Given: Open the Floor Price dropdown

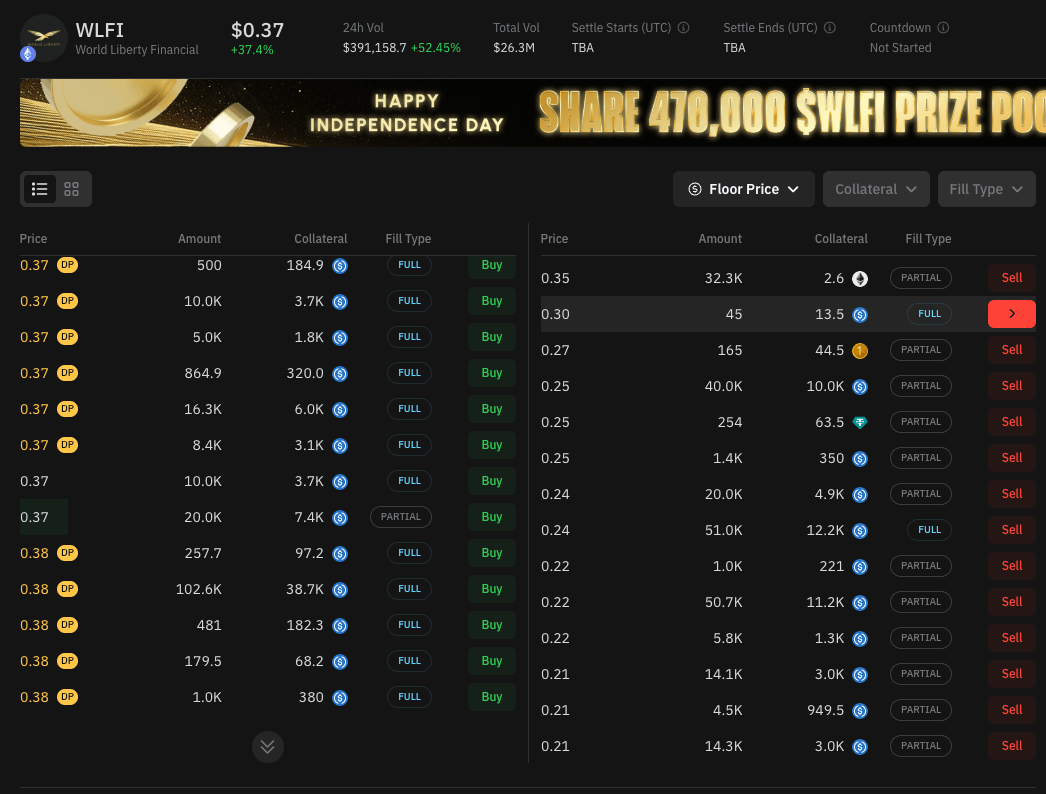Looking at the screenshot, I should (743, 189).
